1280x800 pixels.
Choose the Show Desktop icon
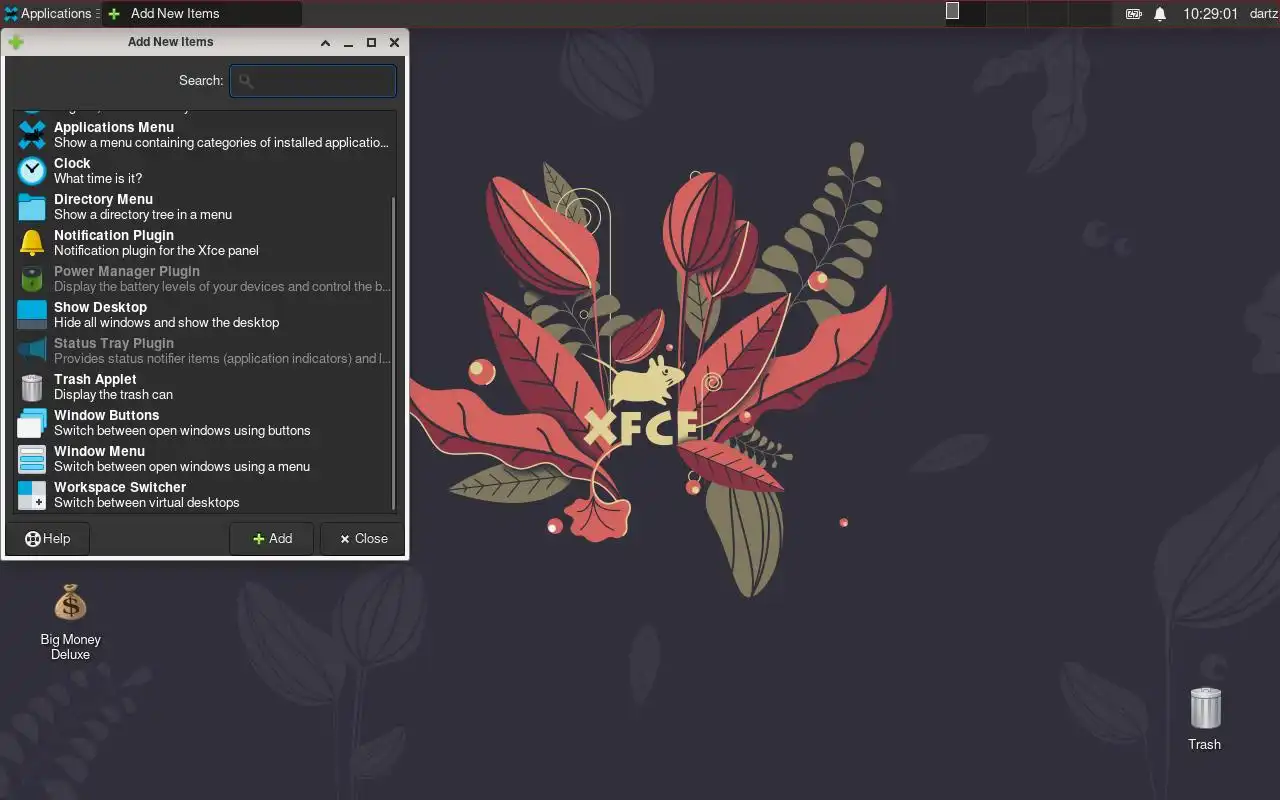tap(32, 315)
